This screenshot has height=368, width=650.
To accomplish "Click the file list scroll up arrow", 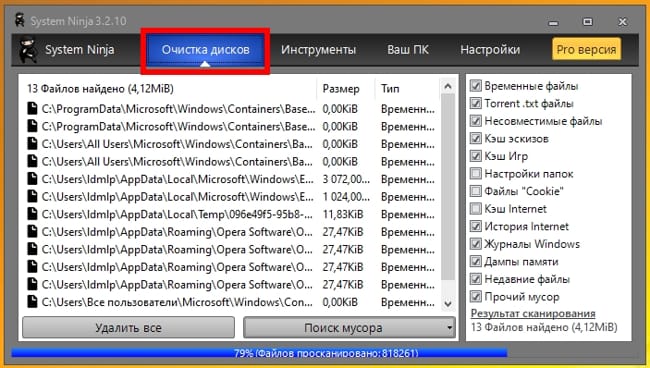I will (448, 86).
